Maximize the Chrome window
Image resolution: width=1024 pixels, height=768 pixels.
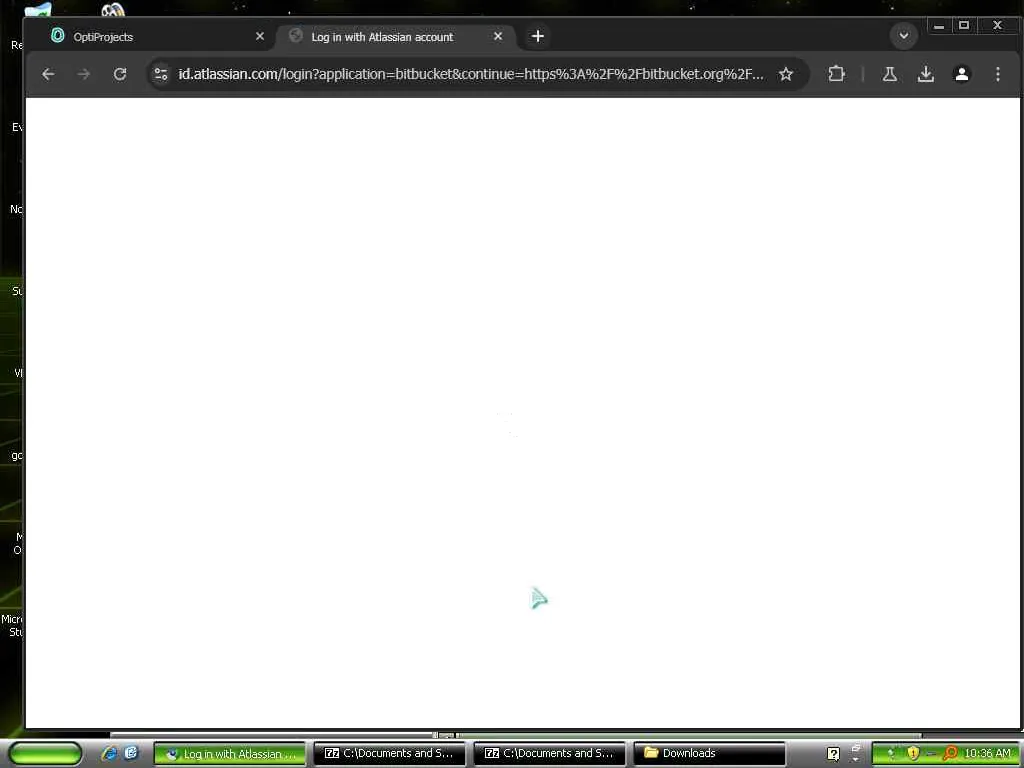pos(964,26)
